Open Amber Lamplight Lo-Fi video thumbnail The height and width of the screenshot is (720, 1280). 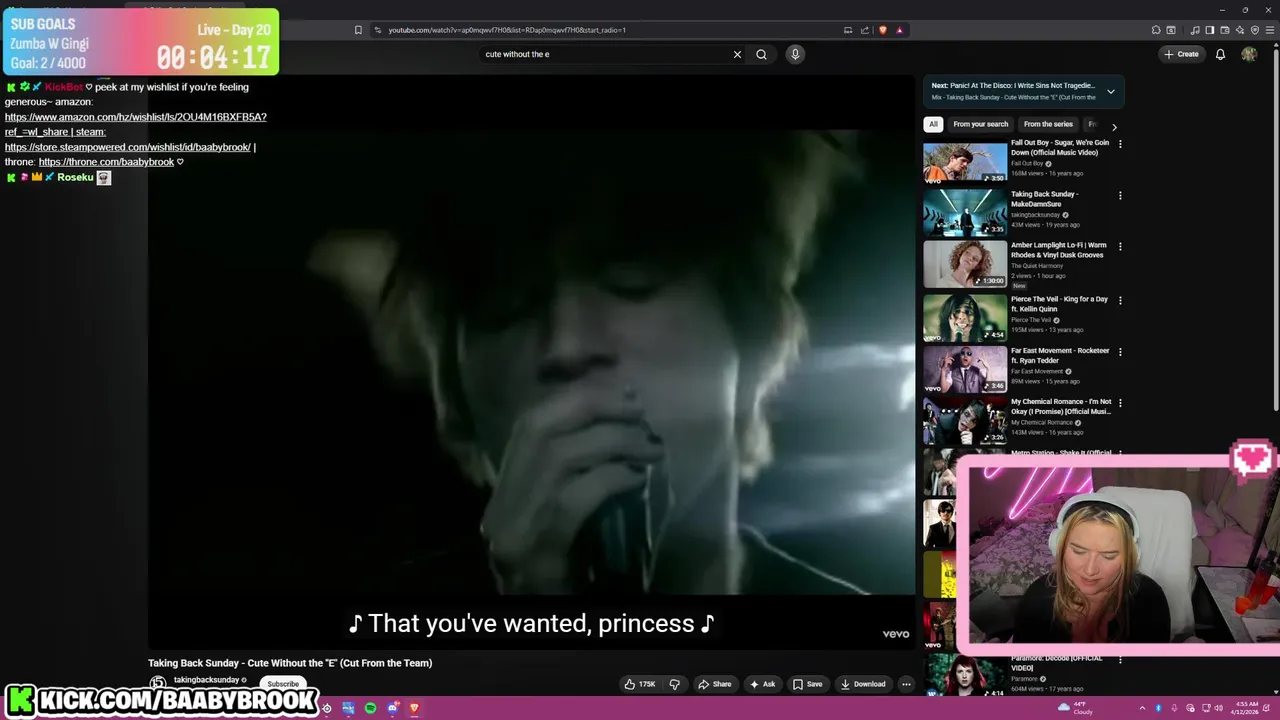coord(965,264)
